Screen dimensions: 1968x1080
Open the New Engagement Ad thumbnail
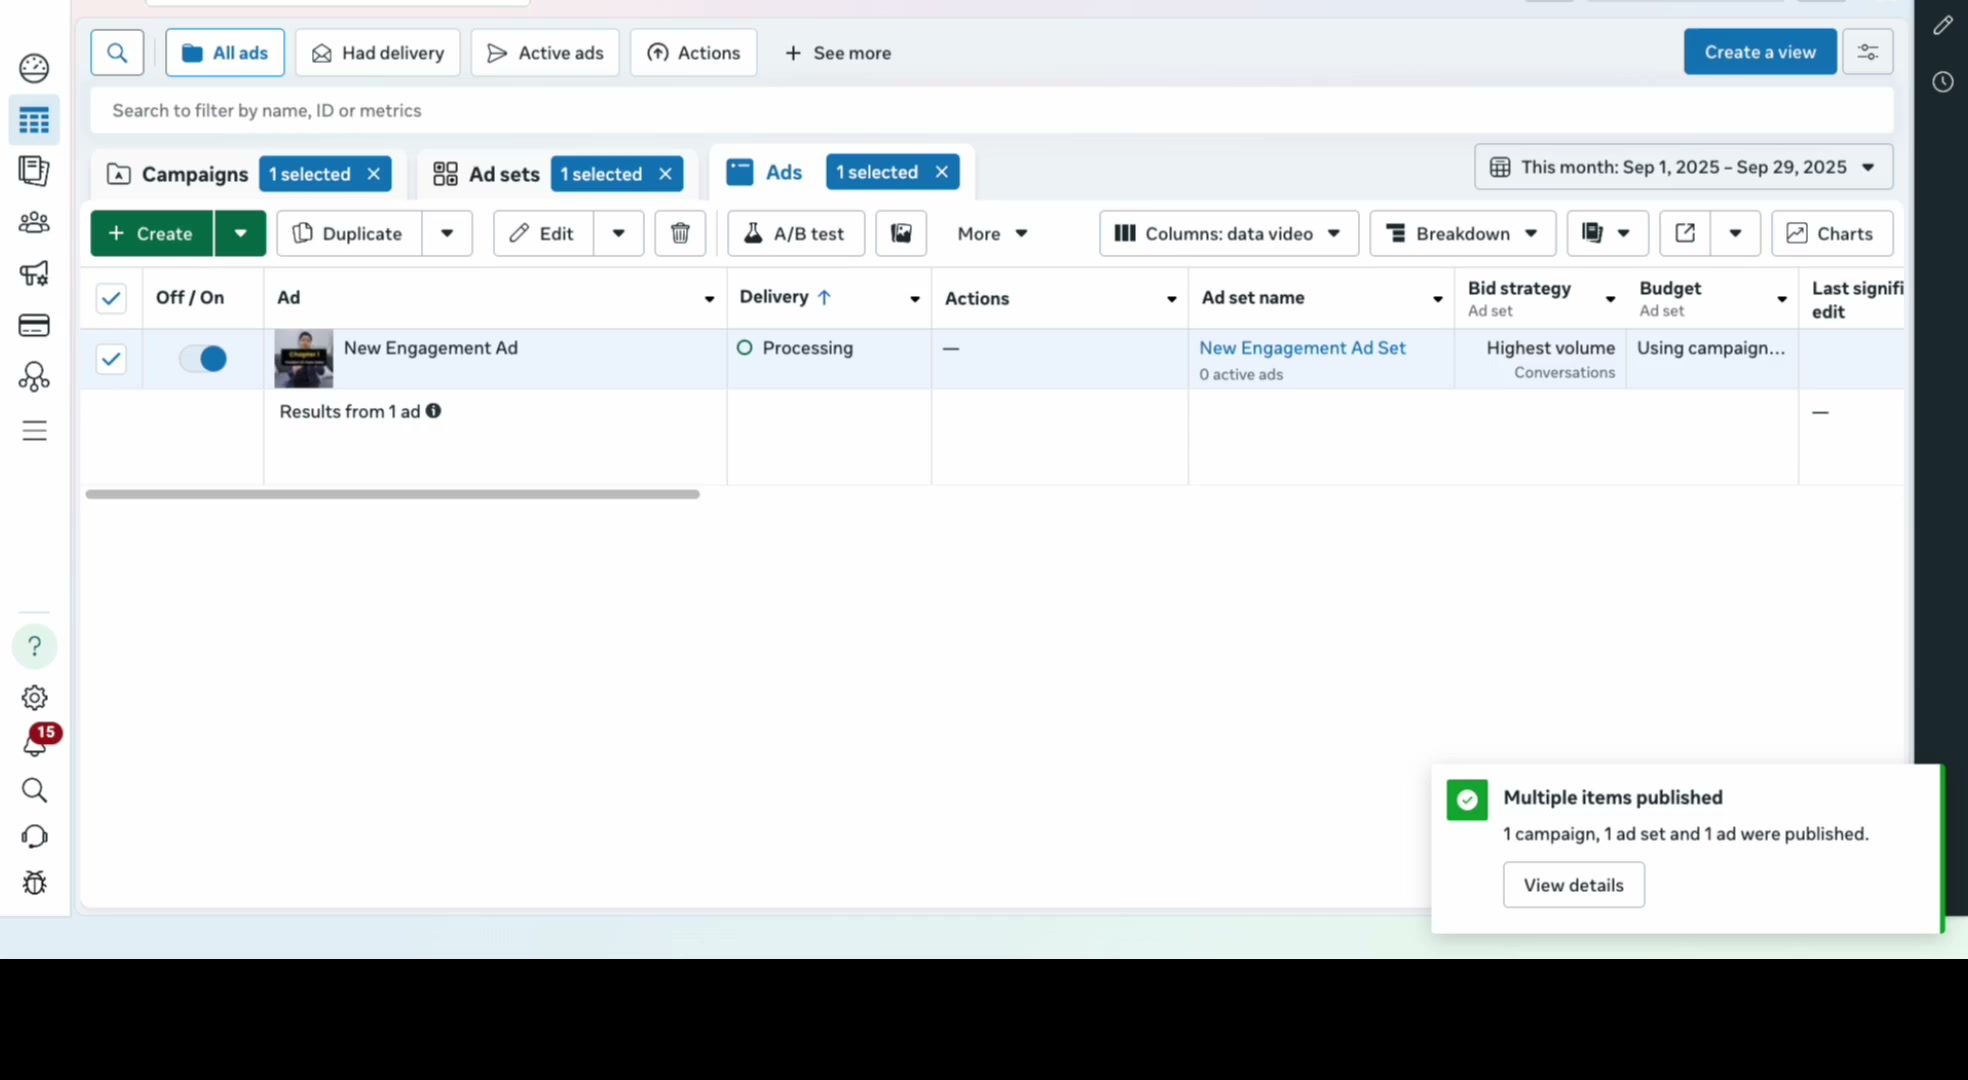point(304,359)
